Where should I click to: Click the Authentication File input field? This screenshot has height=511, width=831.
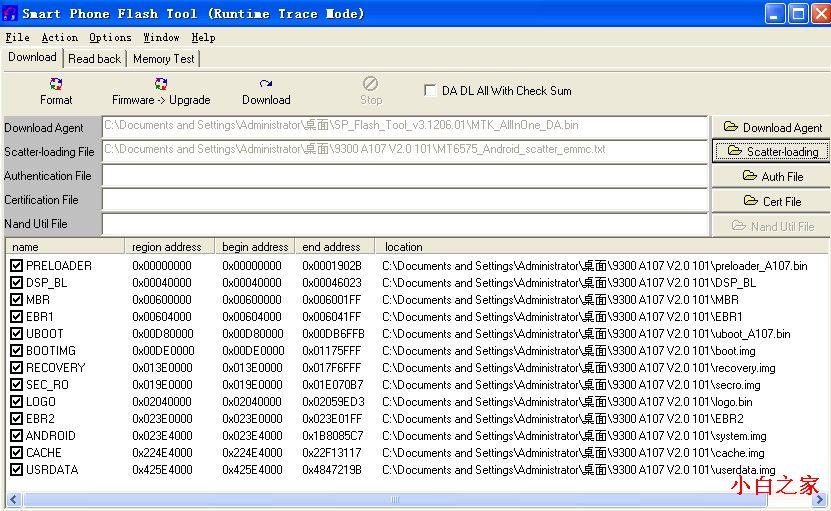click(405, 175)
